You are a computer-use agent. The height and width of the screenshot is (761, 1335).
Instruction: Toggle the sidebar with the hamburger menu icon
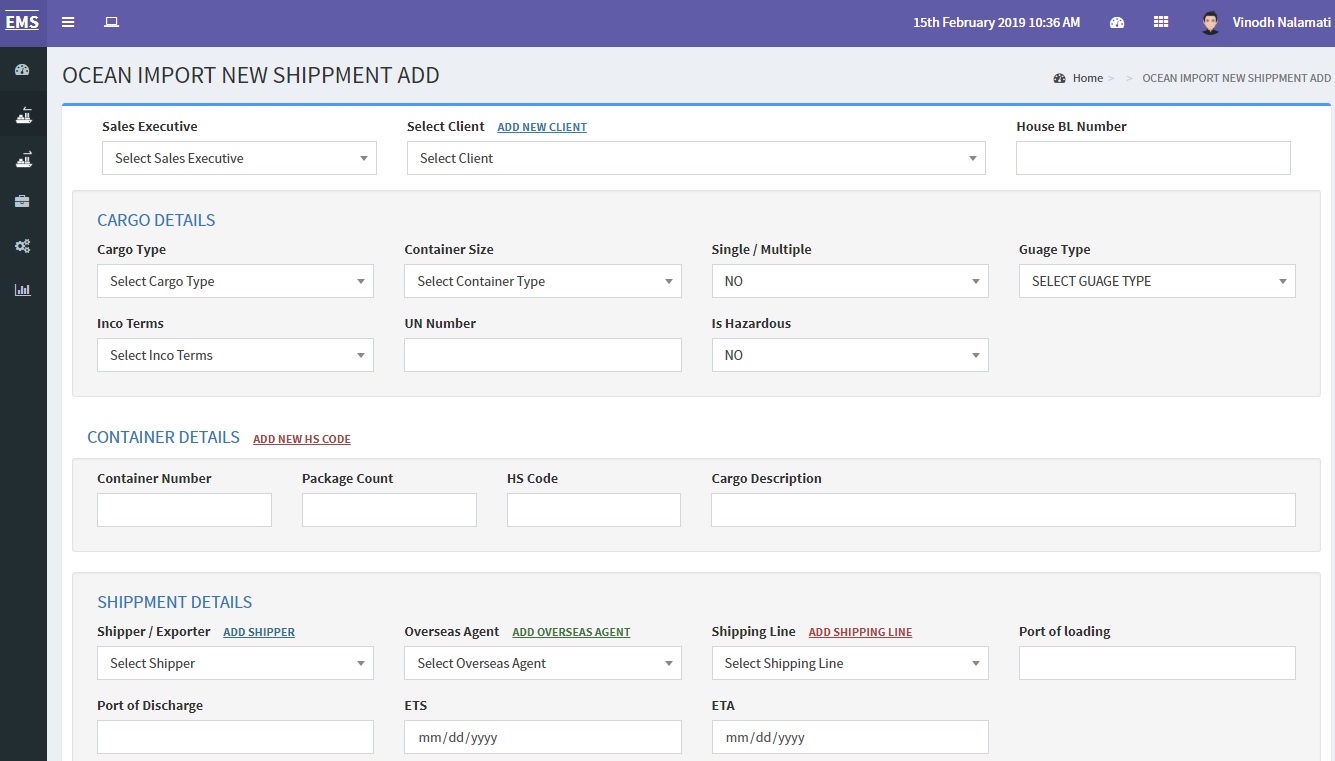tap(68, 22)
